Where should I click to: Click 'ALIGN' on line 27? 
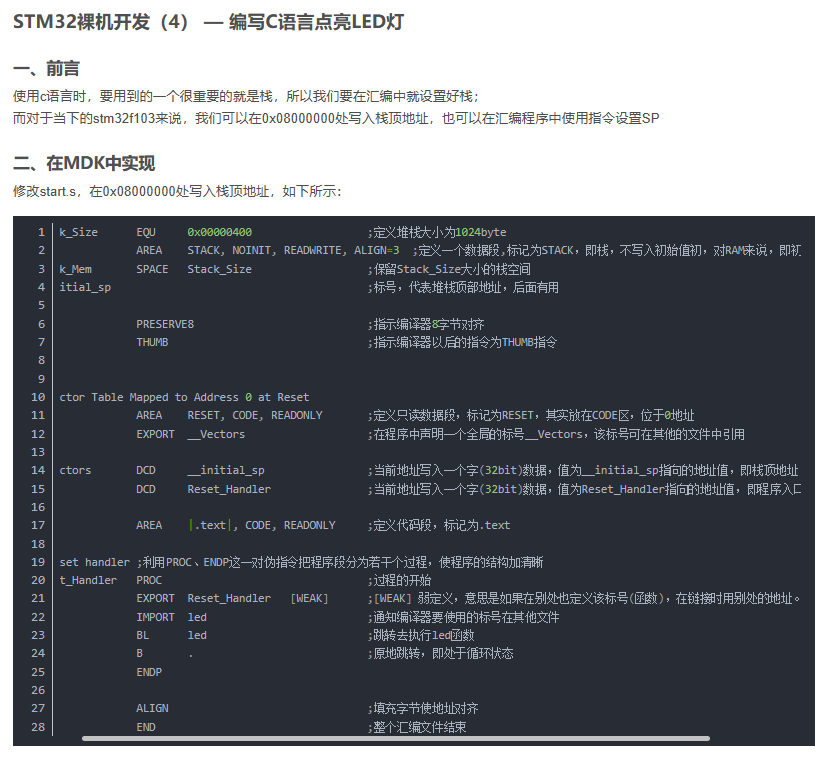152,708
